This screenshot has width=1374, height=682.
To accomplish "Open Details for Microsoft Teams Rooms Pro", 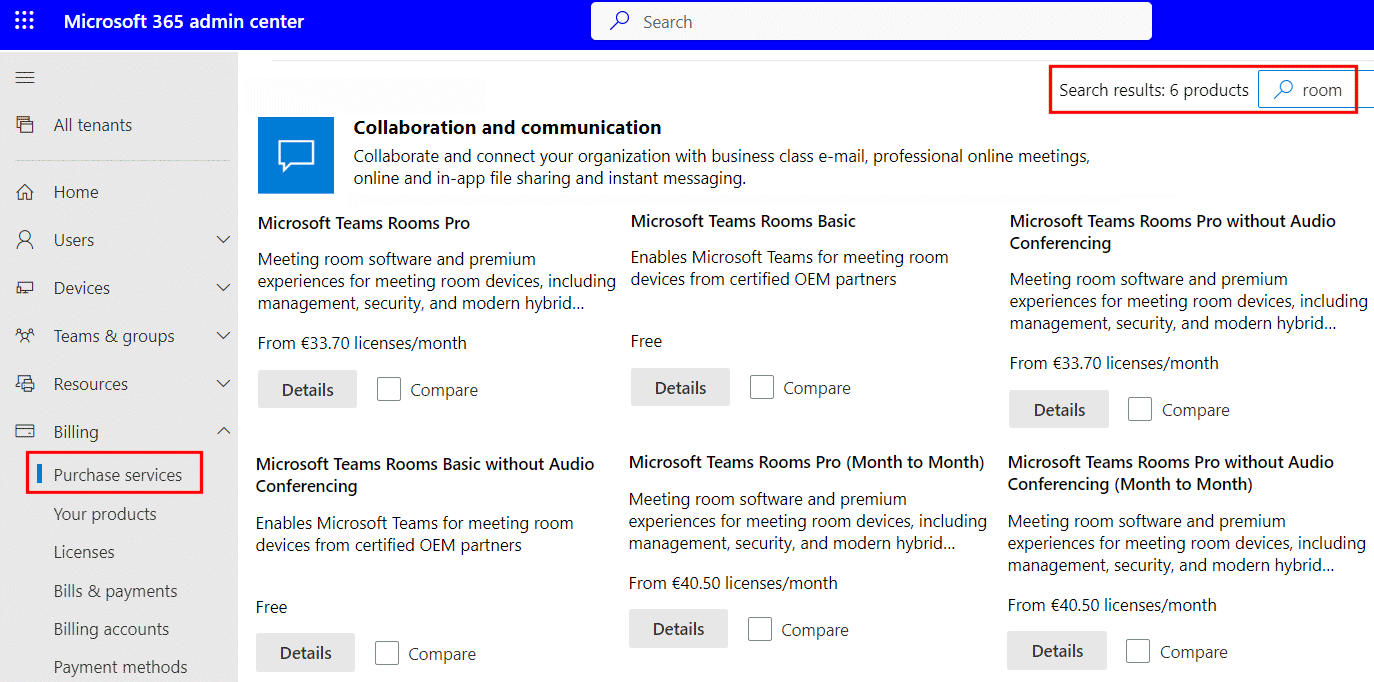I will click(x=307, y=389).
